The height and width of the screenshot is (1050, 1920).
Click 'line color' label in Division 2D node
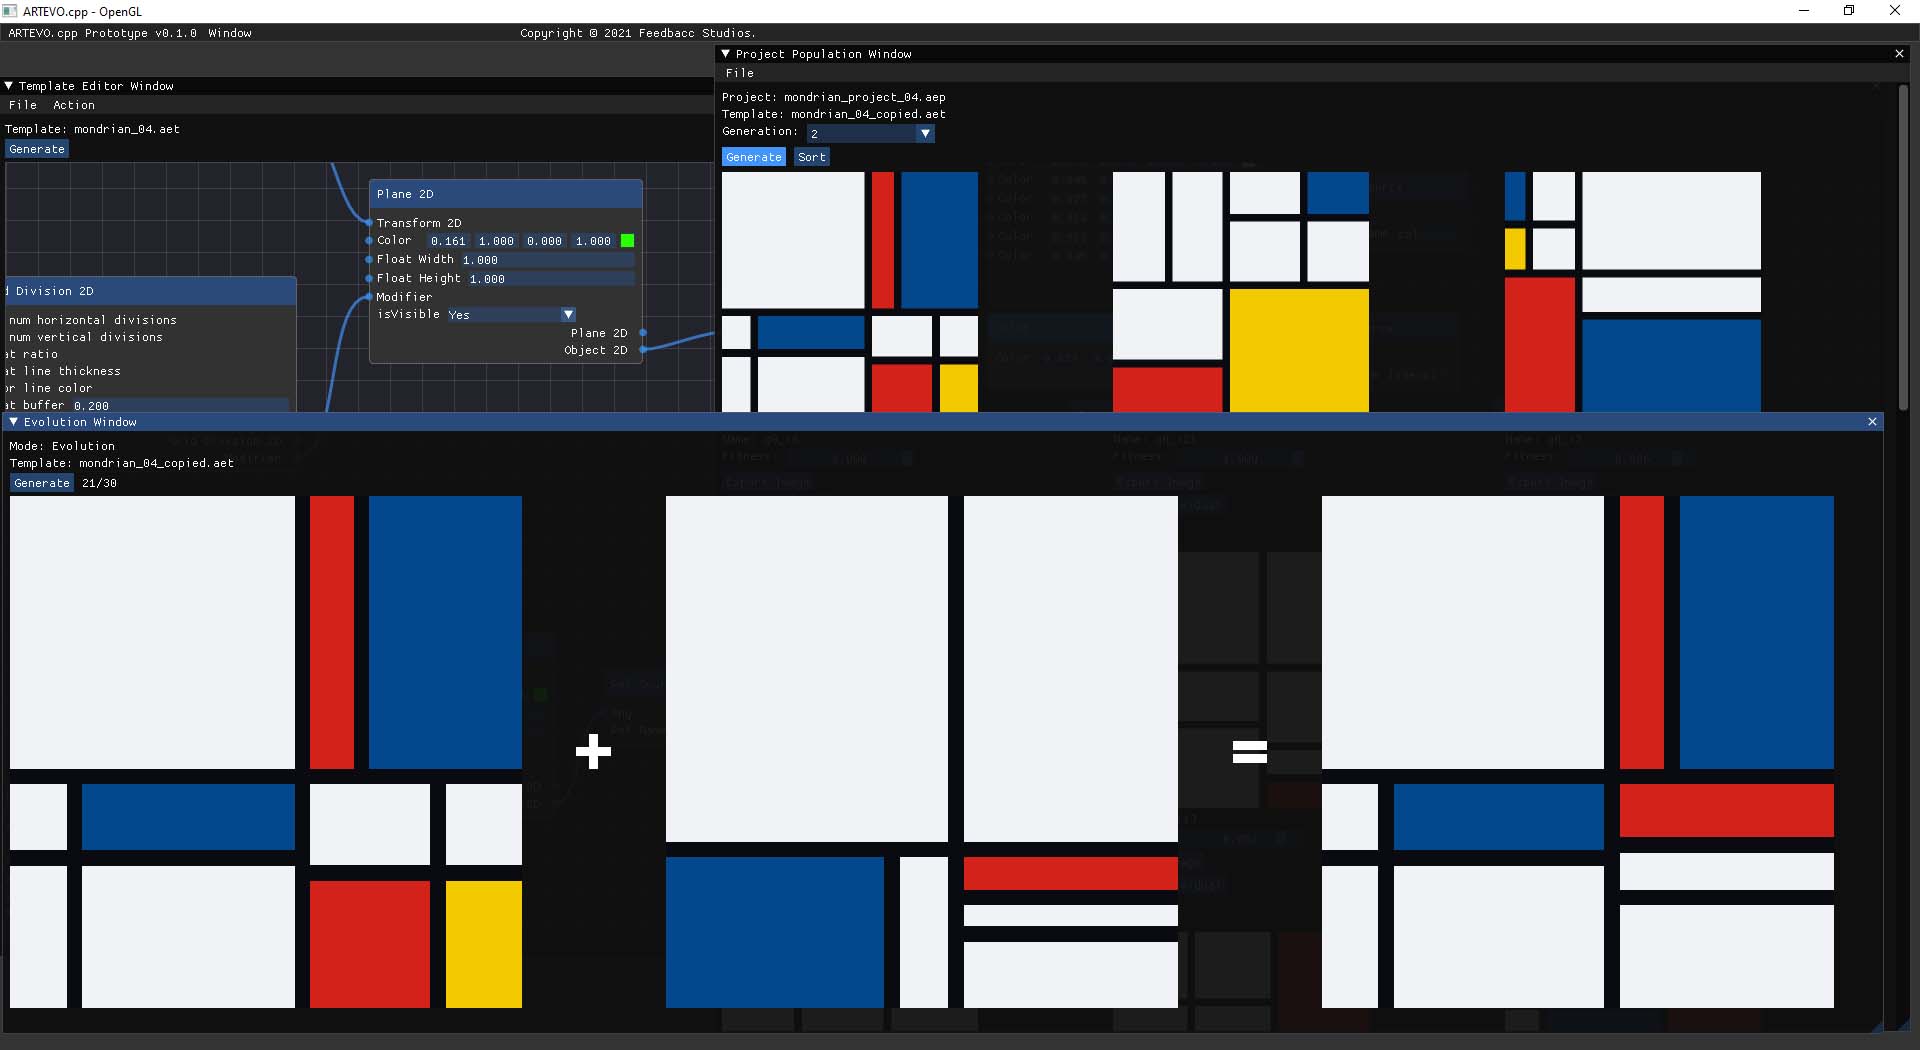point(58,388)
